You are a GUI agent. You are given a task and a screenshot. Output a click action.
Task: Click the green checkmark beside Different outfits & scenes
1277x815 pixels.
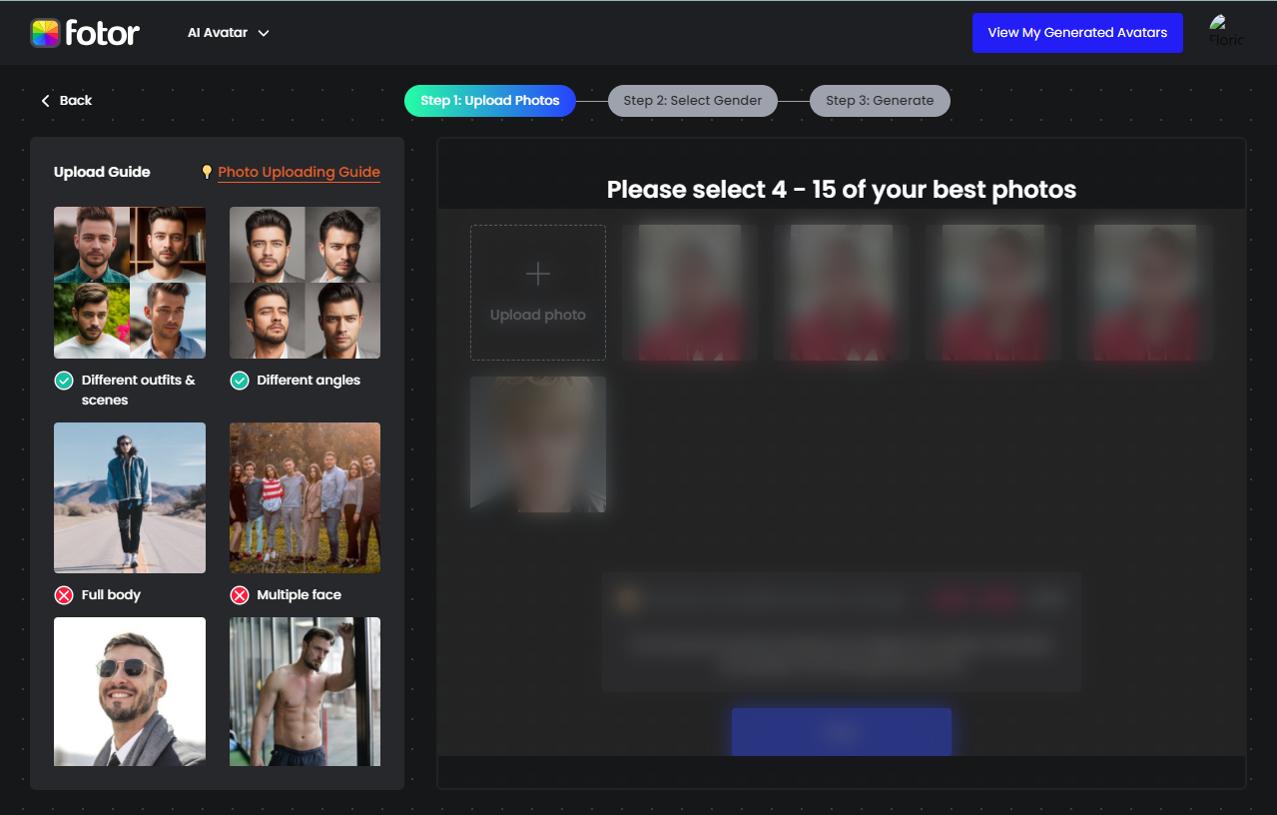point(63,380)
